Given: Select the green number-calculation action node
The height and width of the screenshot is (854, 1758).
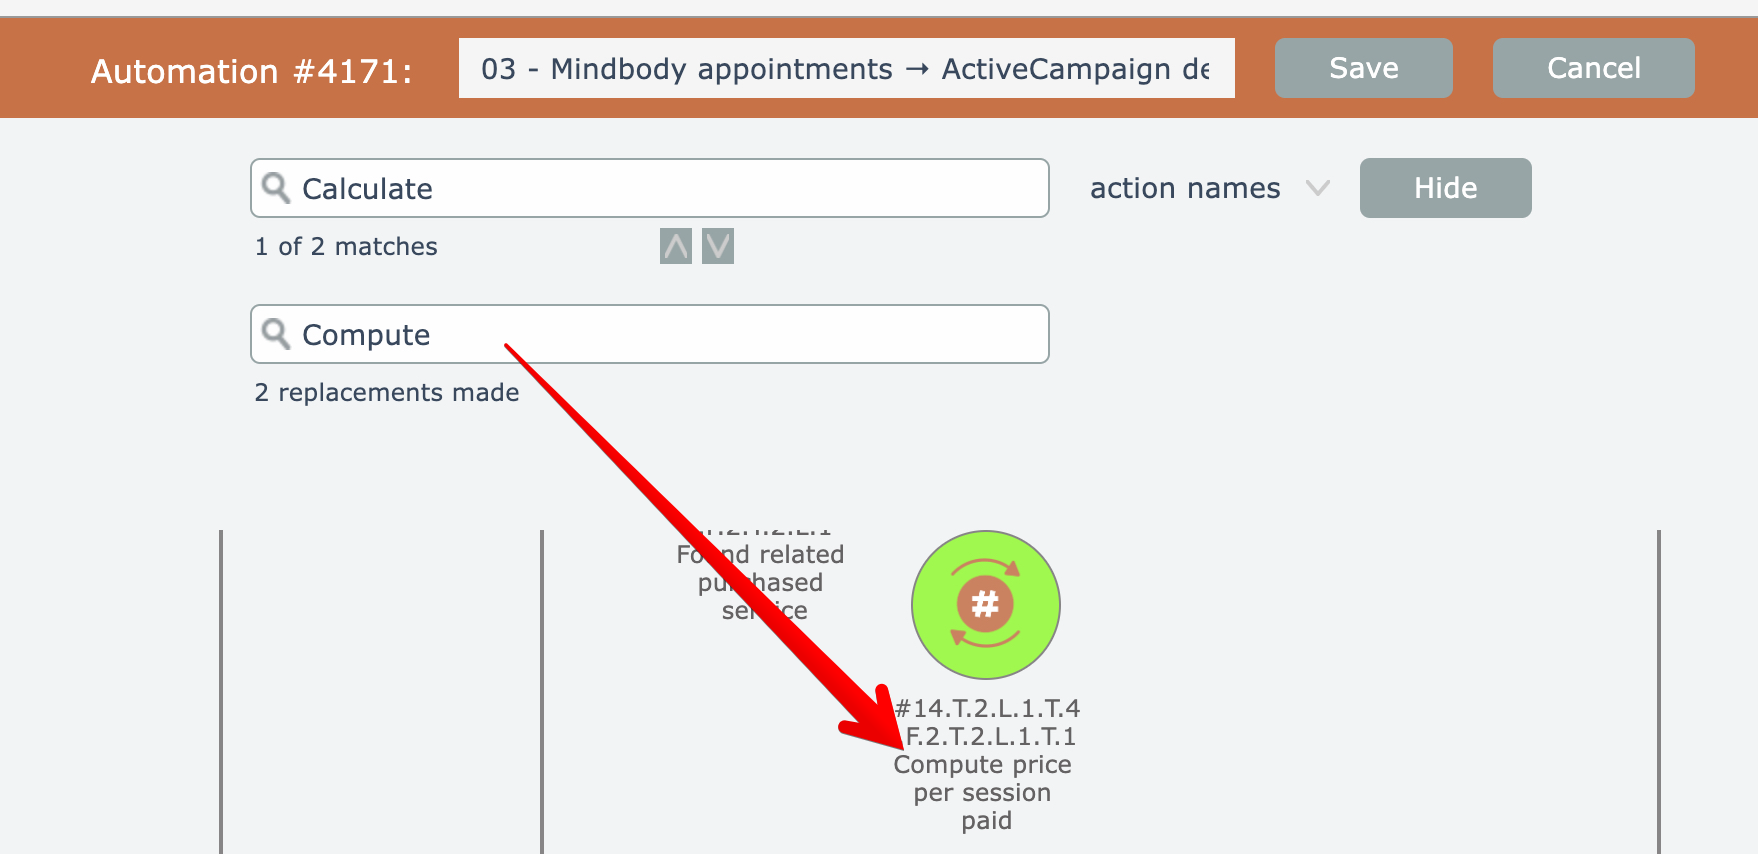Looking at the screenshot, I should [x=985, y=605].
